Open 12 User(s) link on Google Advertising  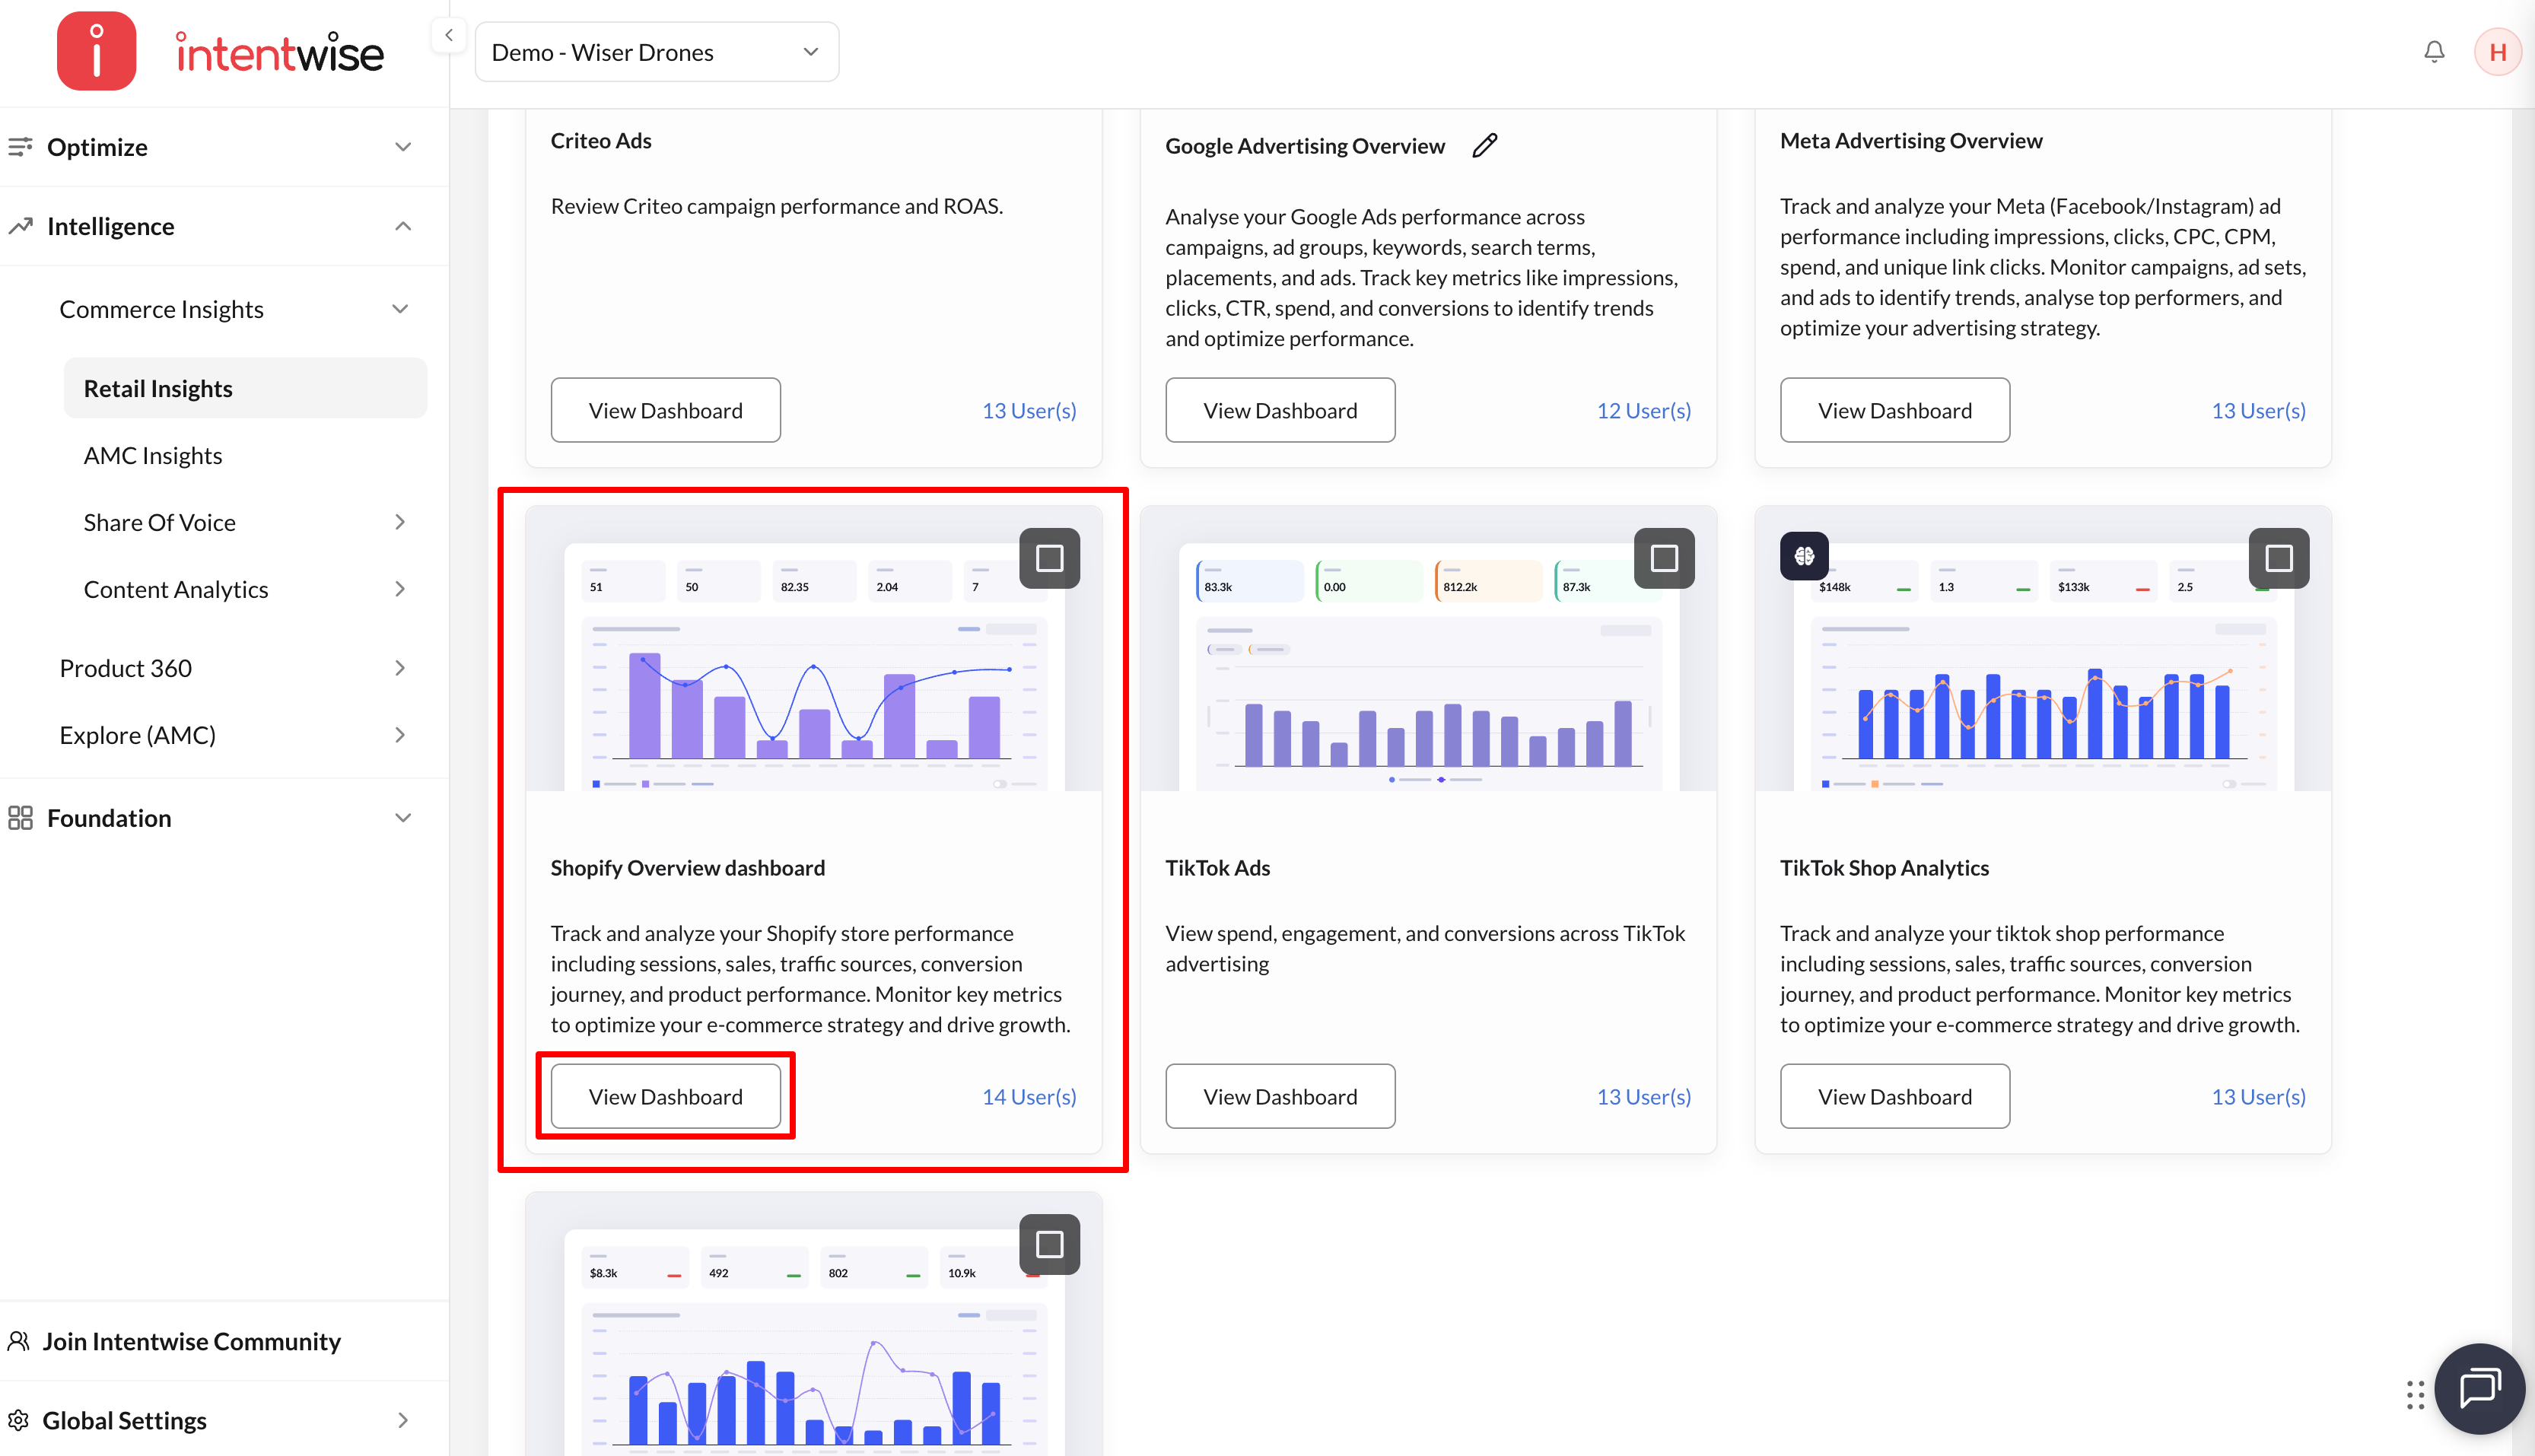(1644, 410)
